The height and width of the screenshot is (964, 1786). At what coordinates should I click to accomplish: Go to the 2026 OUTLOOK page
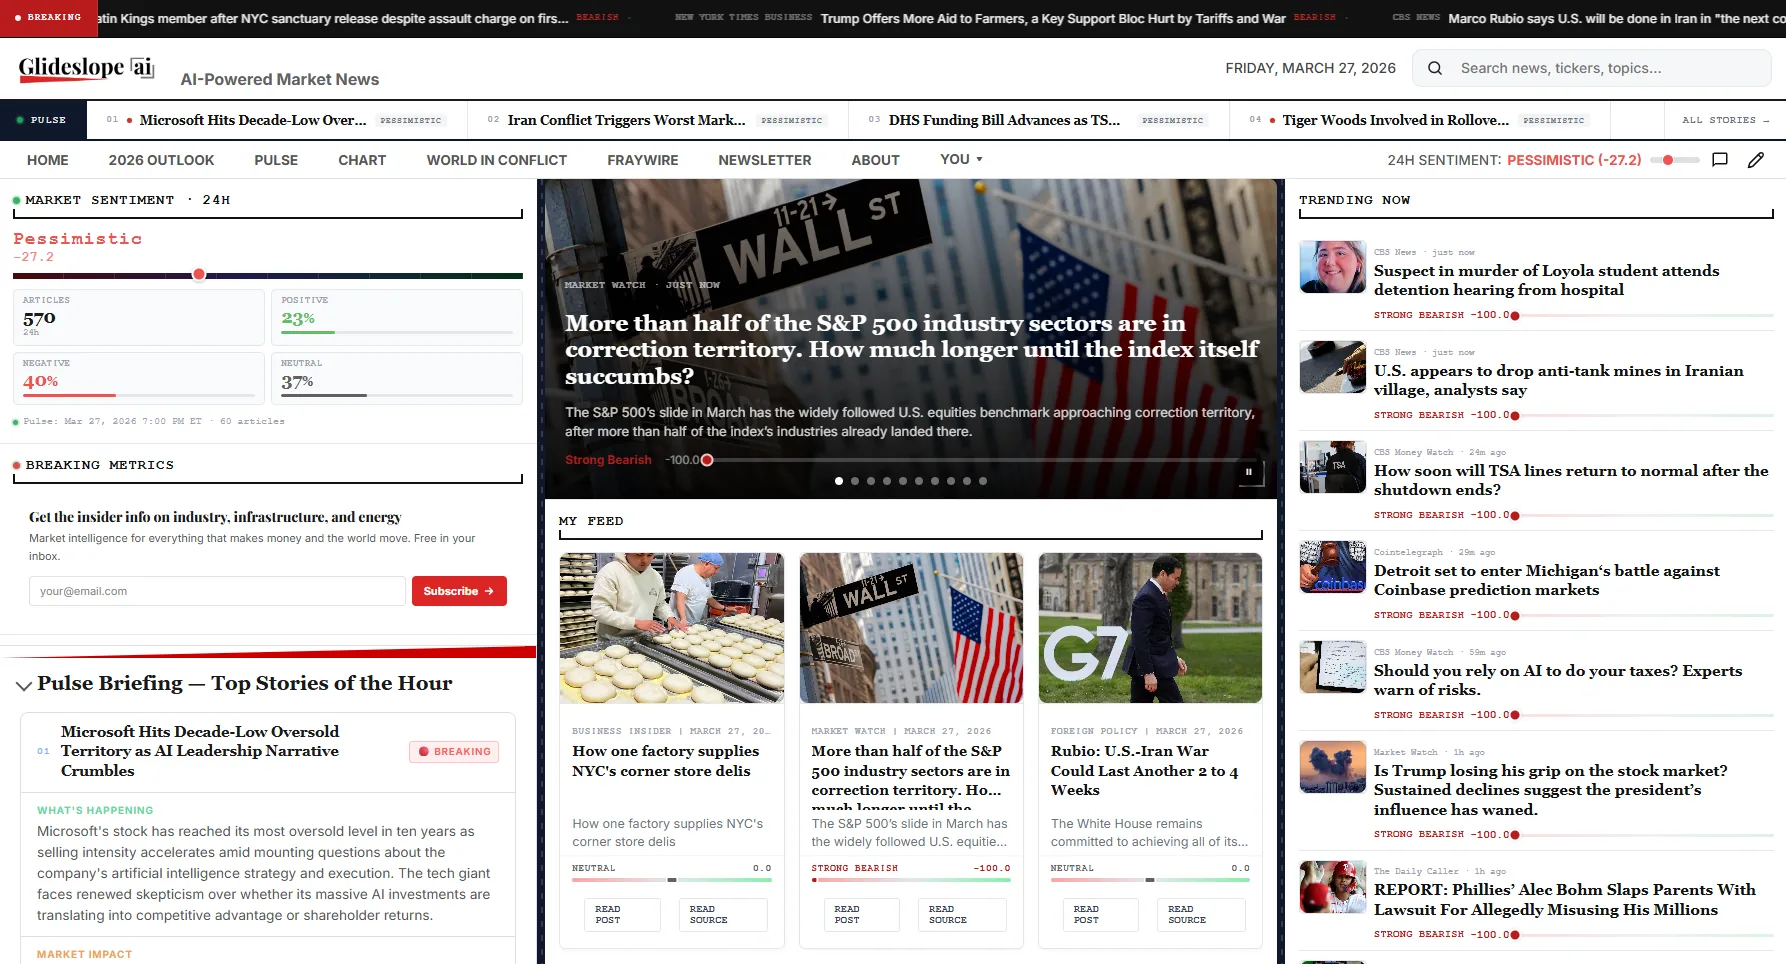point(161,160)
